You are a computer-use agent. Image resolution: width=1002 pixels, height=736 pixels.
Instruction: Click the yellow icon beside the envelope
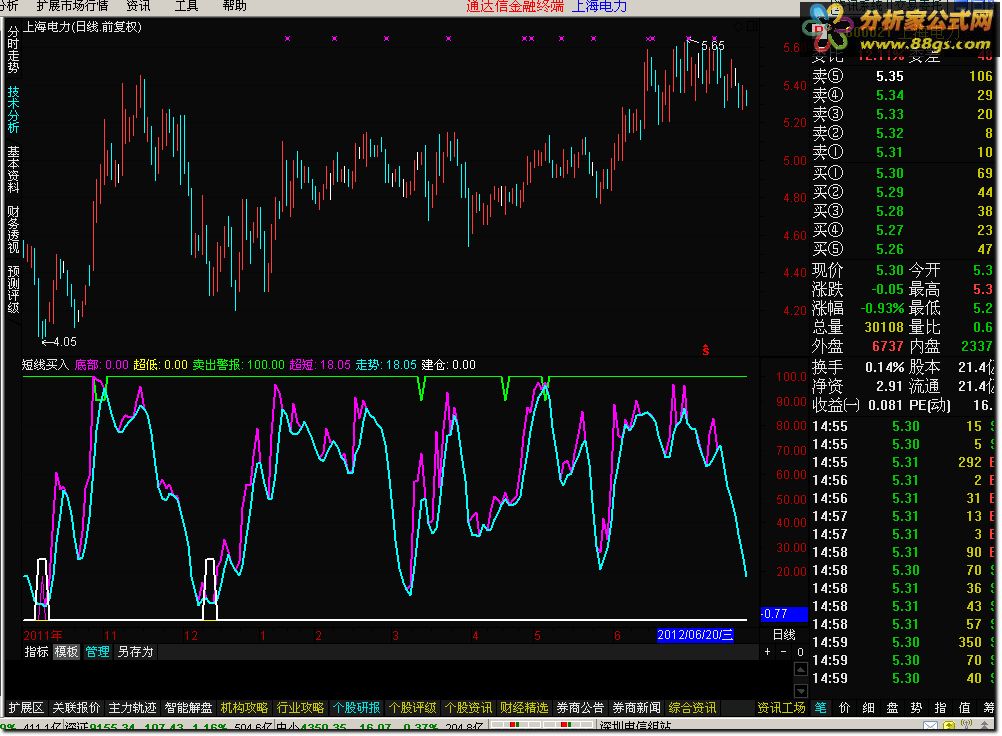(950, 726)
